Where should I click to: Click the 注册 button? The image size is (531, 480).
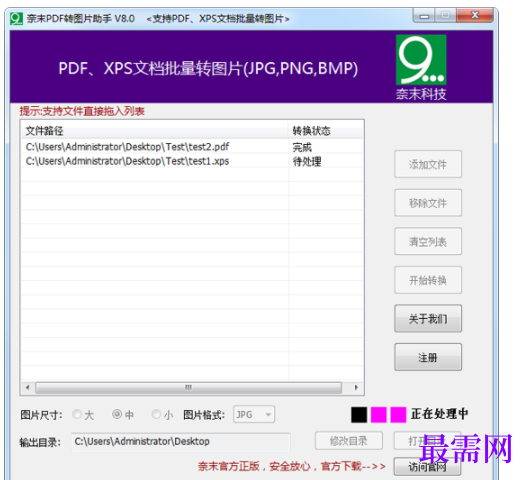[x=428, y=357]
